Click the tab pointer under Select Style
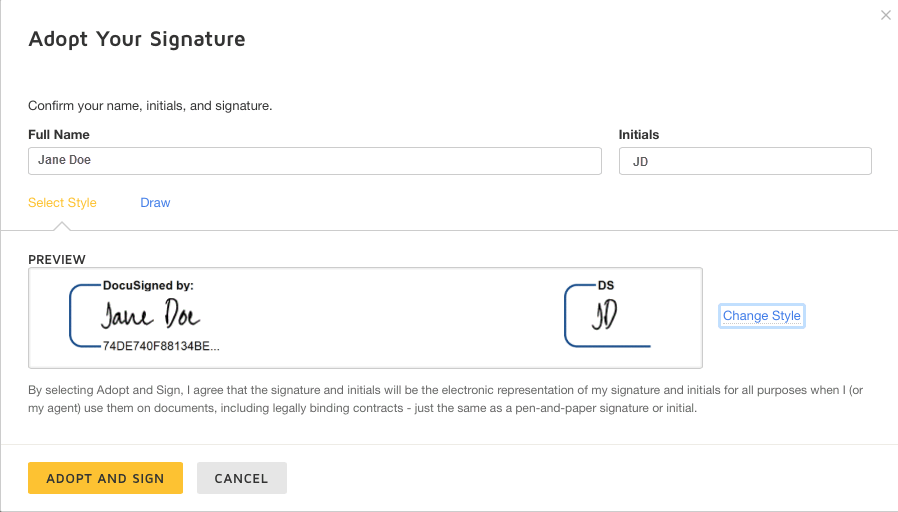 [x=62, y=225]
